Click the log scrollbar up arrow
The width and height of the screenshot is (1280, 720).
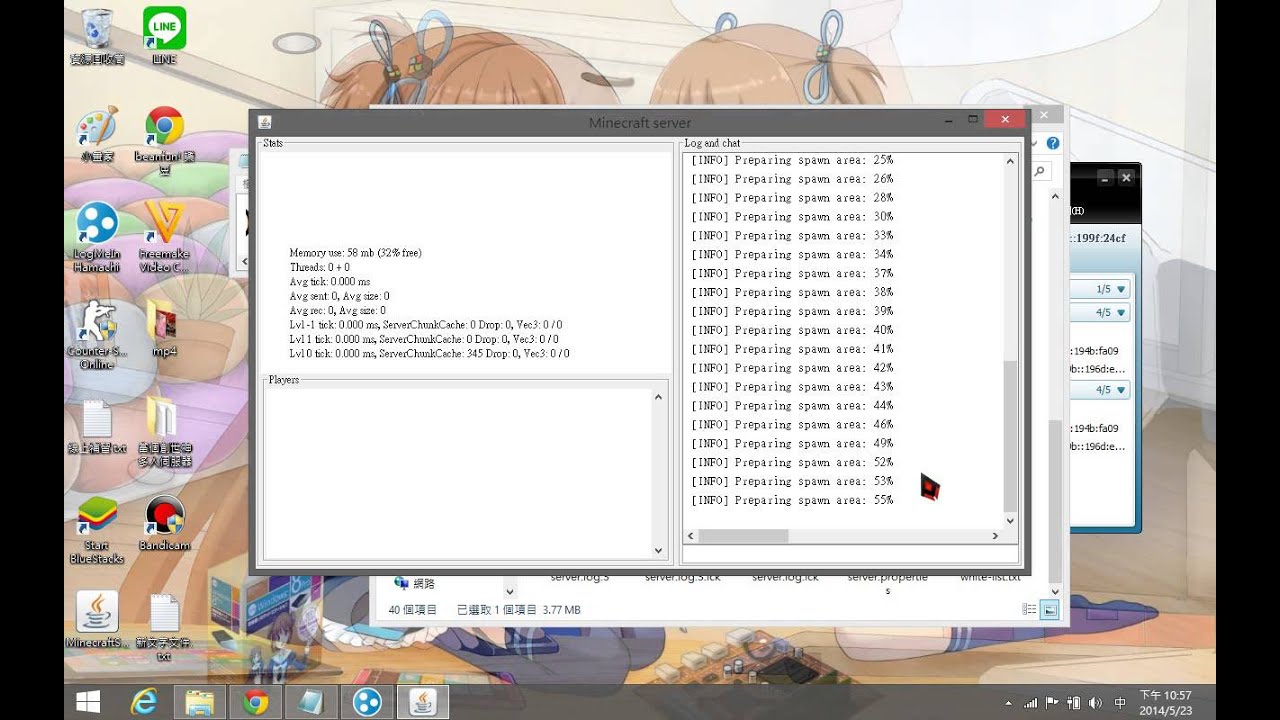point(1009,161)
